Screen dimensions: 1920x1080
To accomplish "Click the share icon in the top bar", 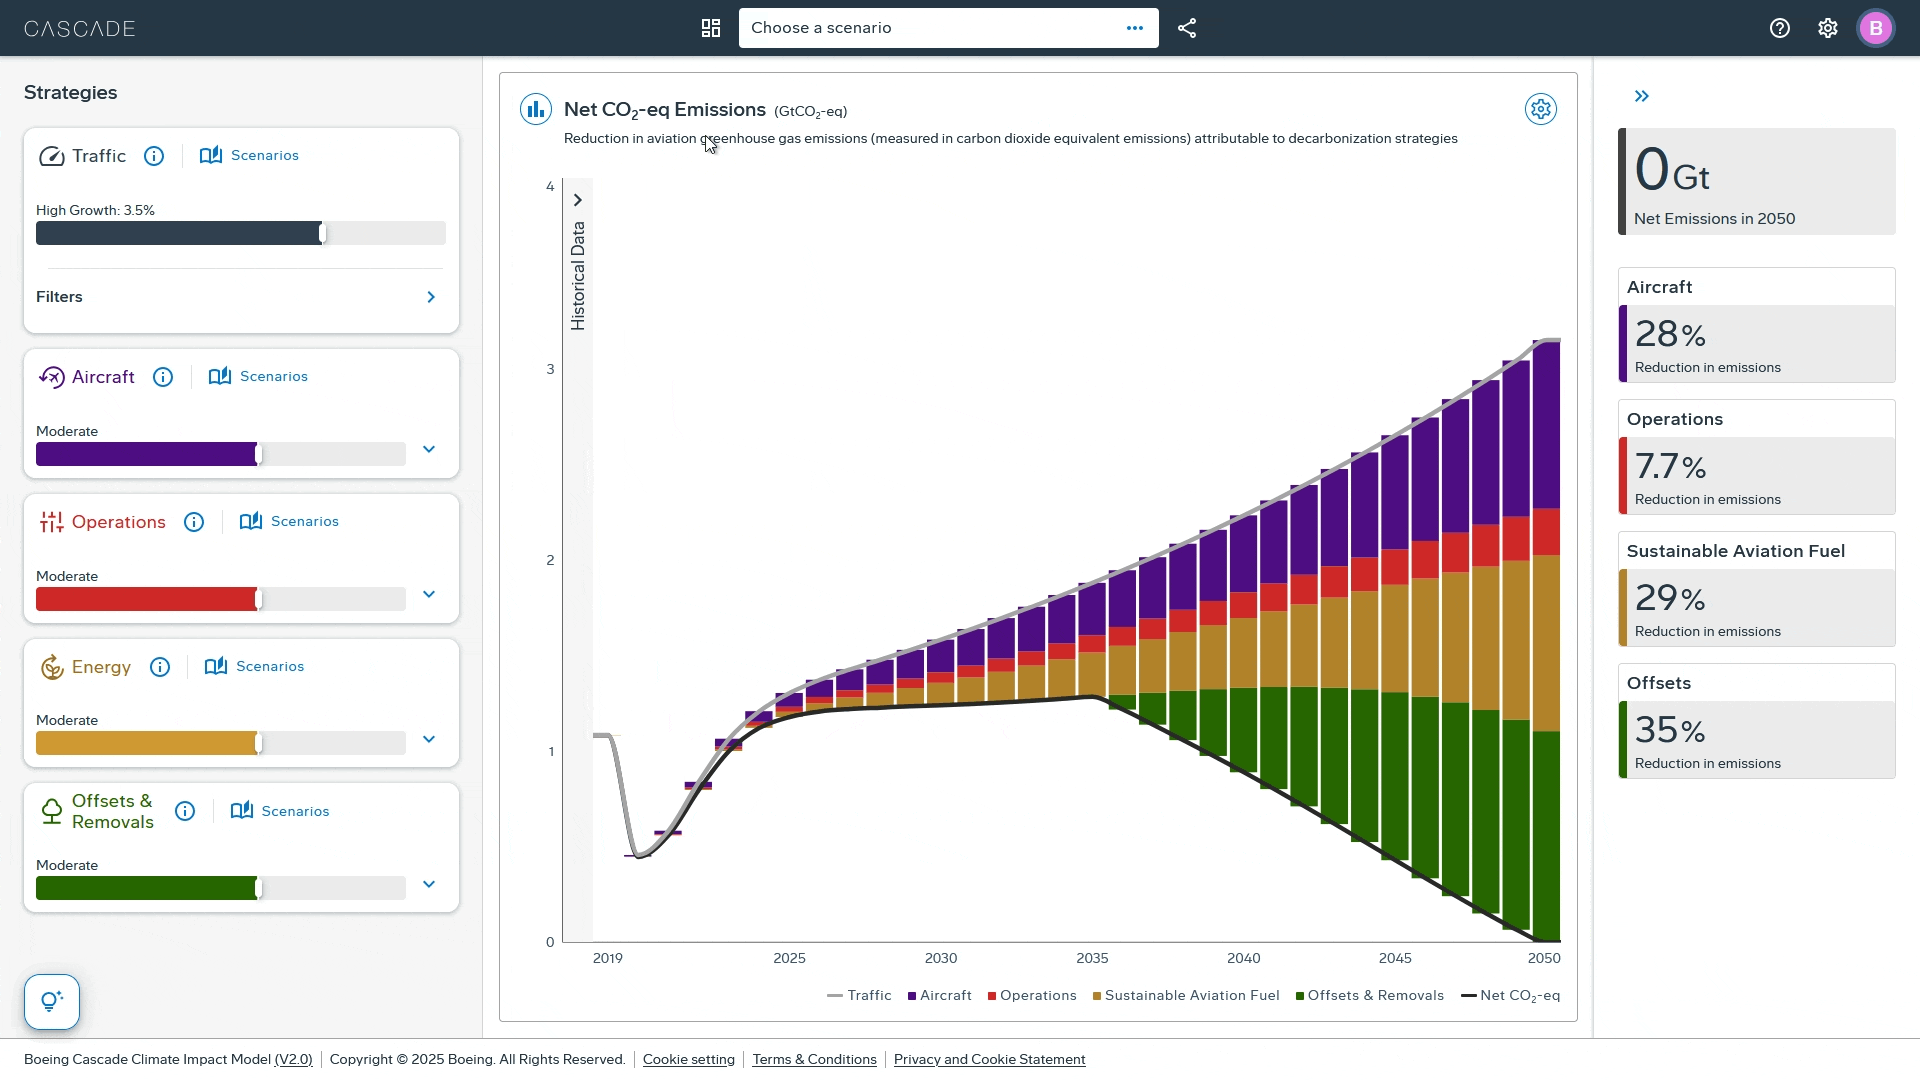I will tap(1187, 28).
